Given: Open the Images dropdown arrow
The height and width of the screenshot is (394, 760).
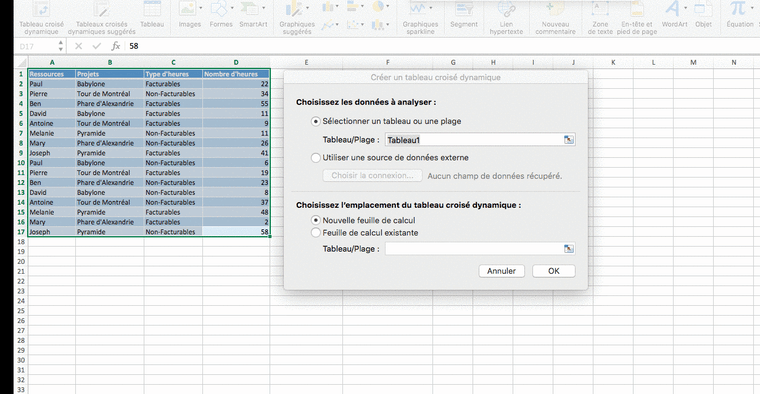Looking at the screenshot, I should coord(200,8).
